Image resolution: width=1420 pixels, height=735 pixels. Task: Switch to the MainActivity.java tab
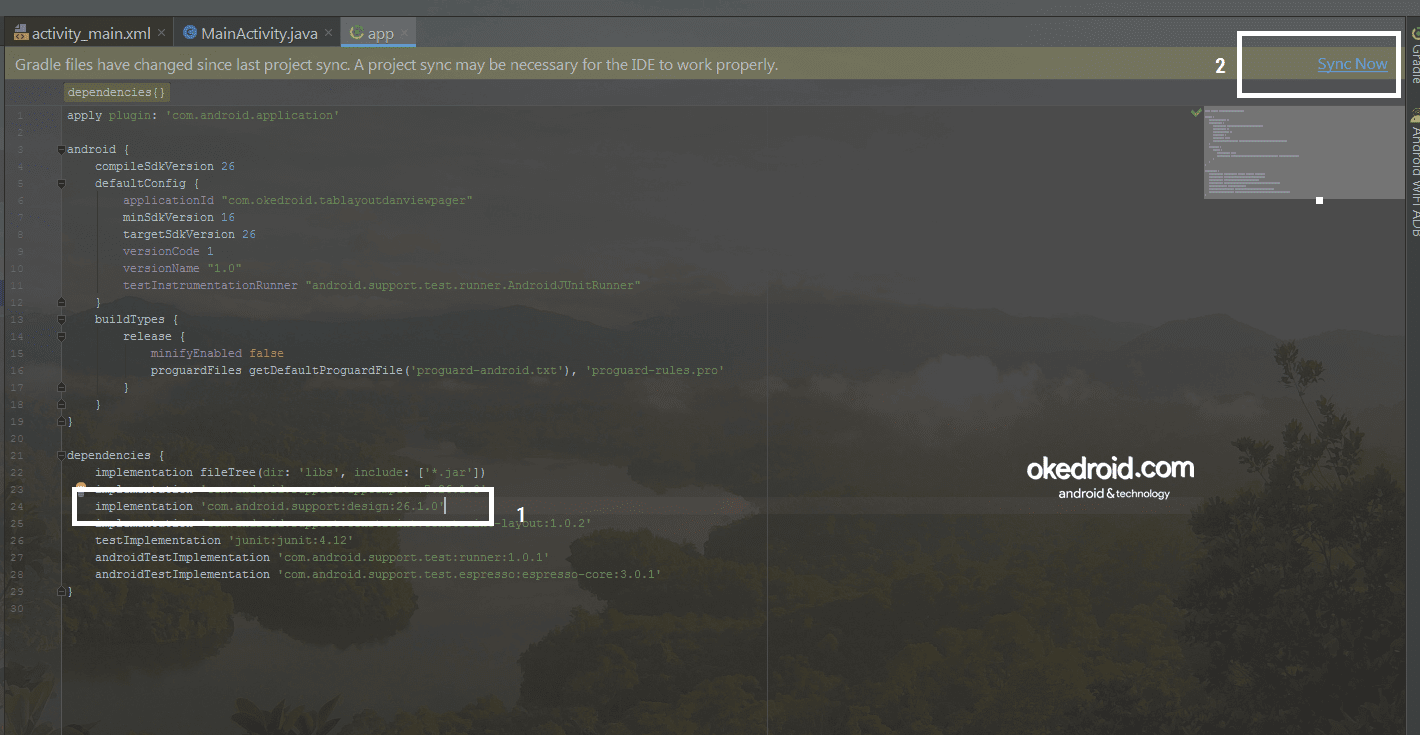256,31
